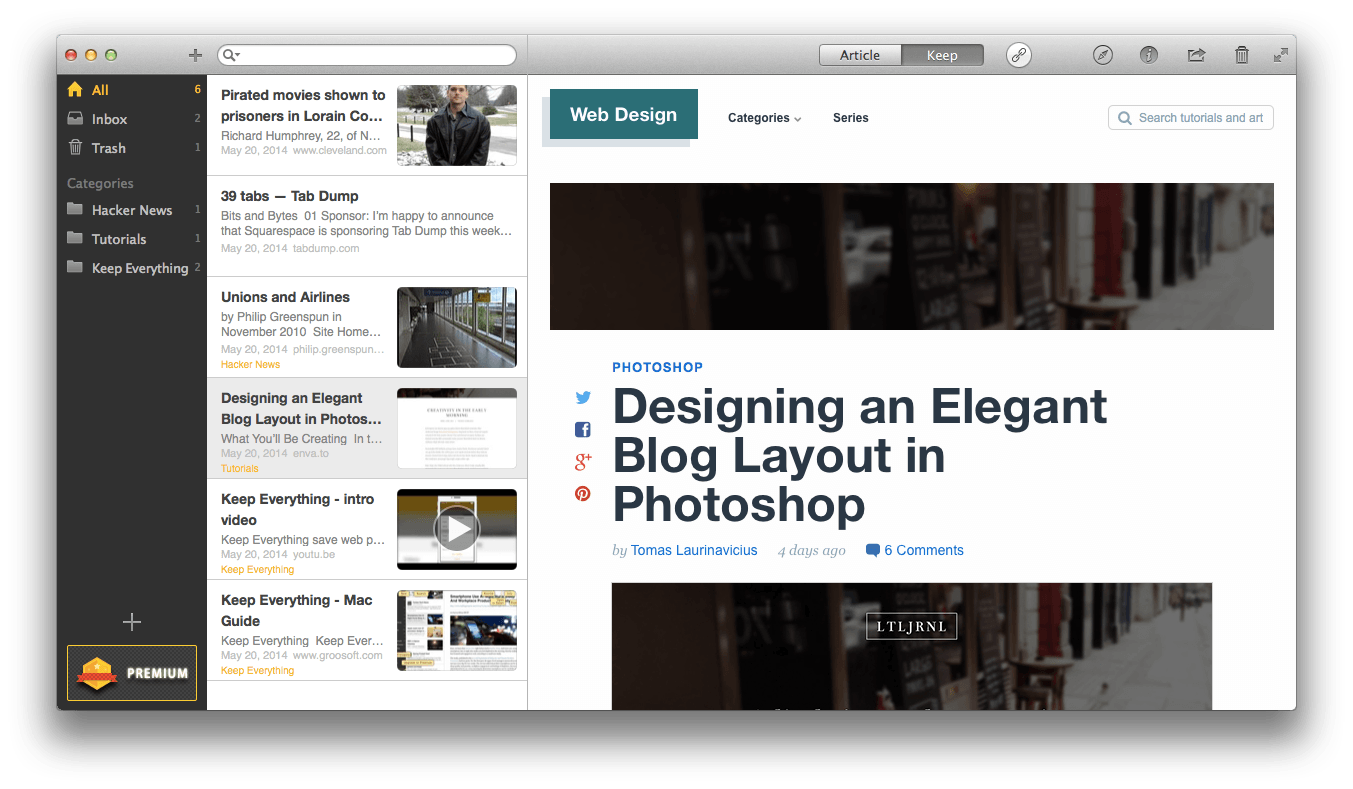Click the Categories heading in sidebar
This screenshot has width=1353, height=789.
(x=100, y=184)
